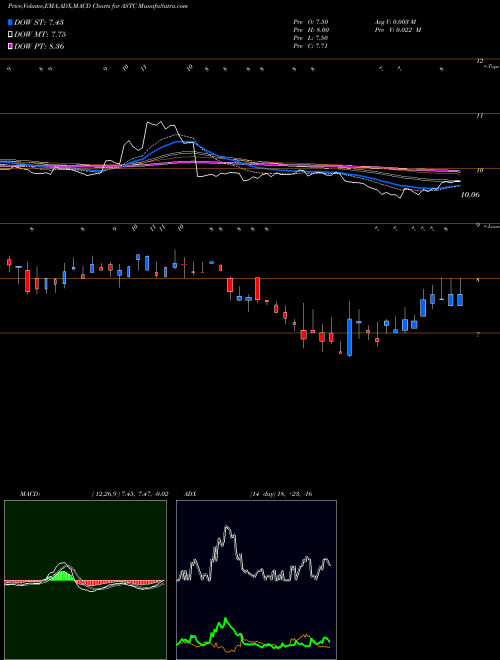Click the 'Avg V: 0.003 M' volume text

[396, 22]
